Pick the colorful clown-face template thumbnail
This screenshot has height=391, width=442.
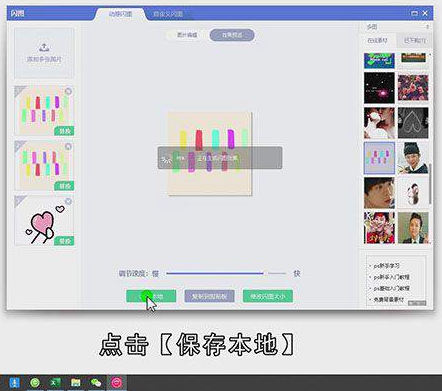coord(379,228)
